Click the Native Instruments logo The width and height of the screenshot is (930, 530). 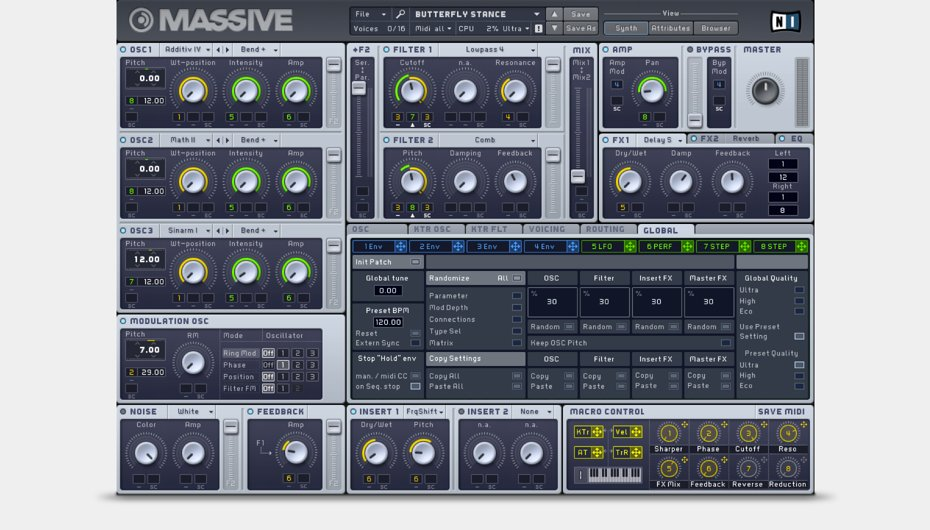click(x=785, y=21)
